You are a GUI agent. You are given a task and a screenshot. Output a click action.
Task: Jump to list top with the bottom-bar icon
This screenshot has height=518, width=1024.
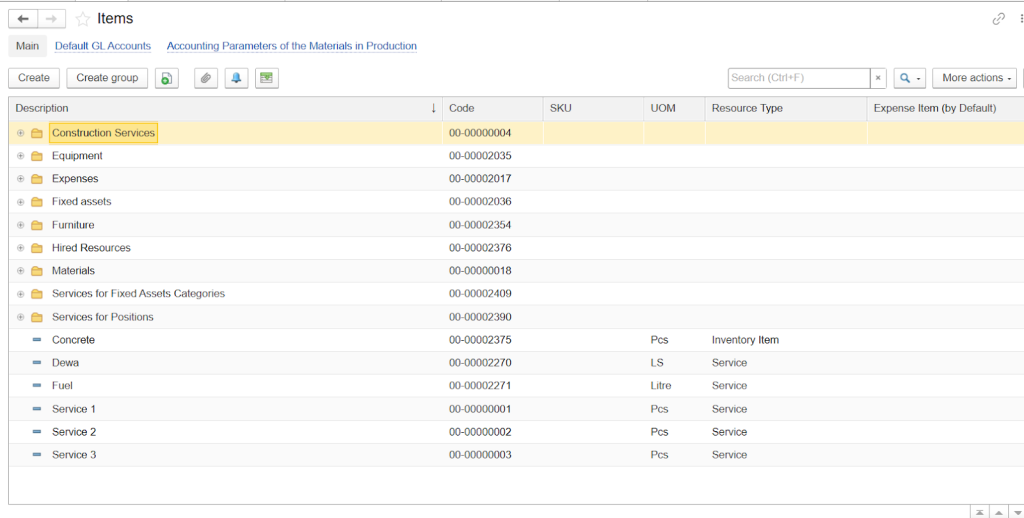point(980,512)
